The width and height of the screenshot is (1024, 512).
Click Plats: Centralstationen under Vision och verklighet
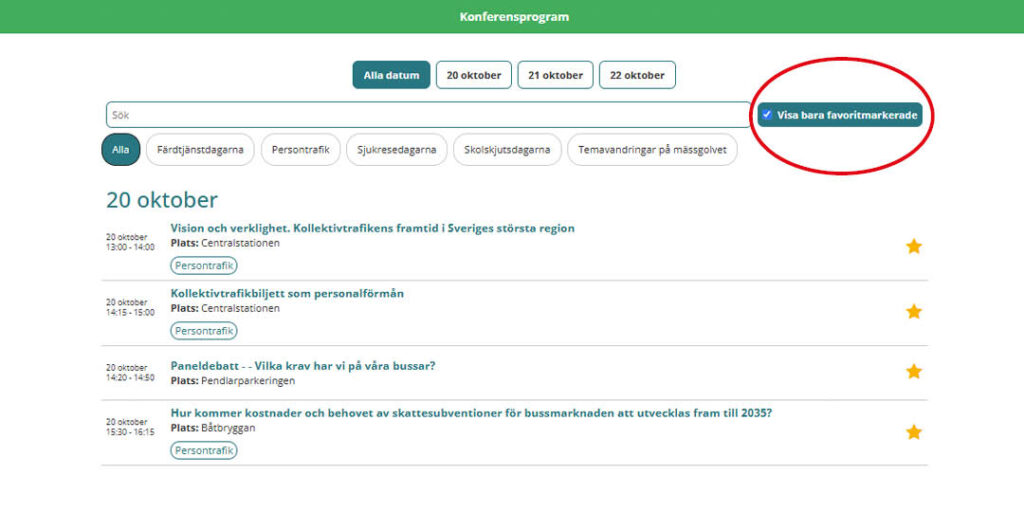coord(225,243)
